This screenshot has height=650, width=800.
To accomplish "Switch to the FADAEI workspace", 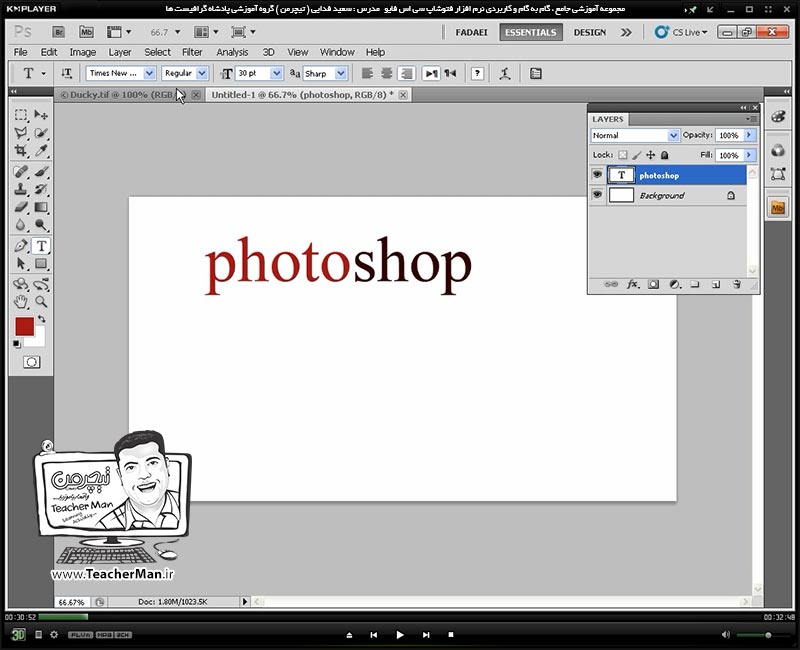I will coord(471,32).
